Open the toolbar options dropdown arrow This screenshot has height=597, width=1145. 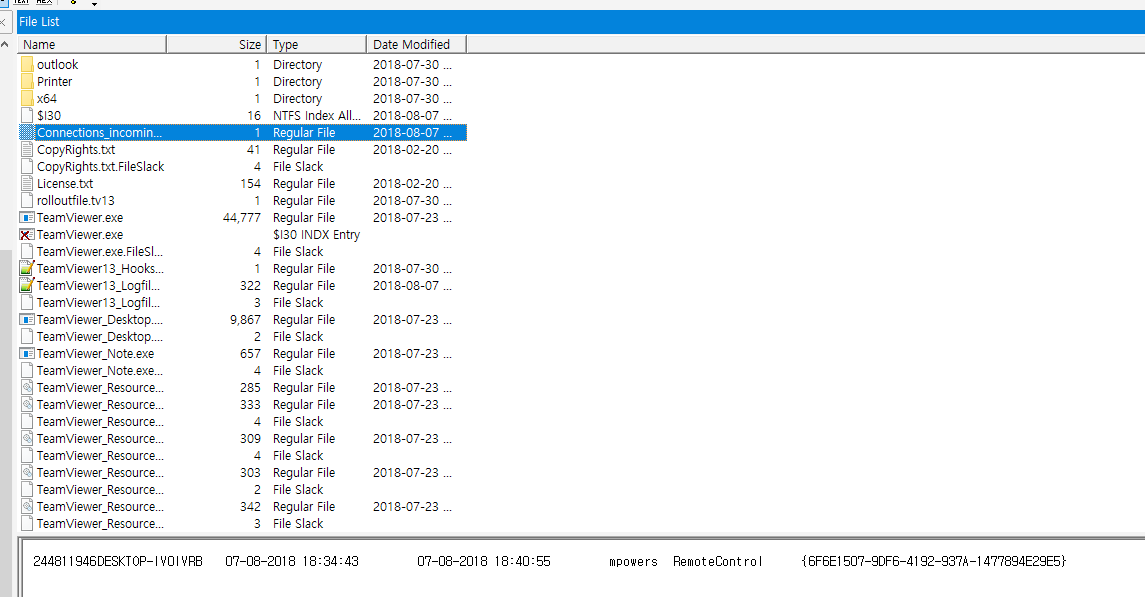(94, 4)
